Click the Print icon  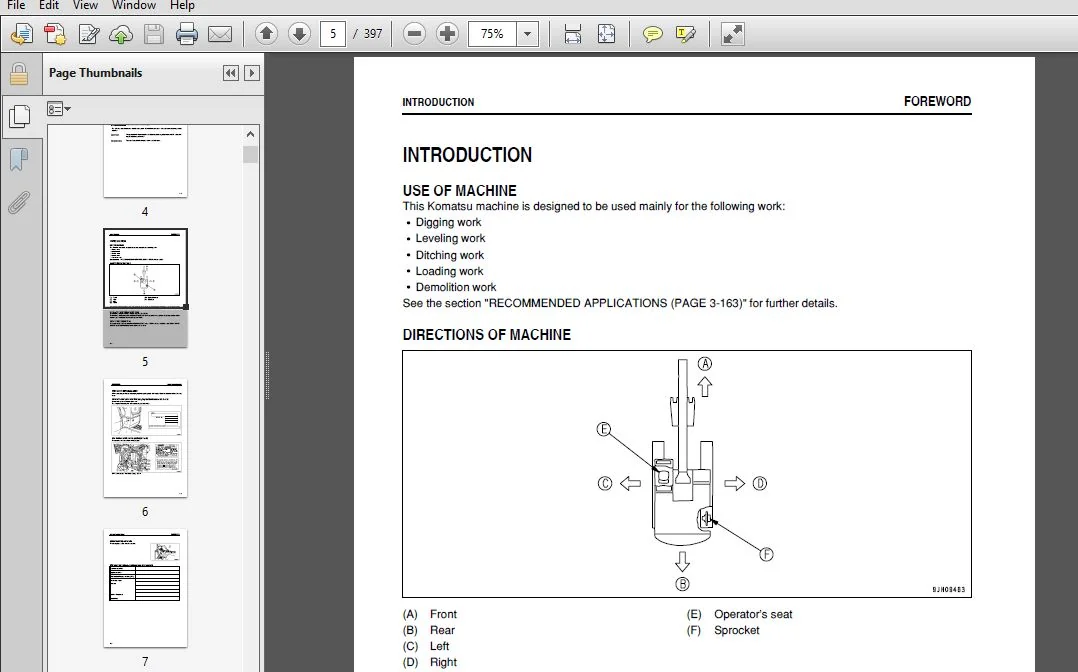[x=186, y=34]
